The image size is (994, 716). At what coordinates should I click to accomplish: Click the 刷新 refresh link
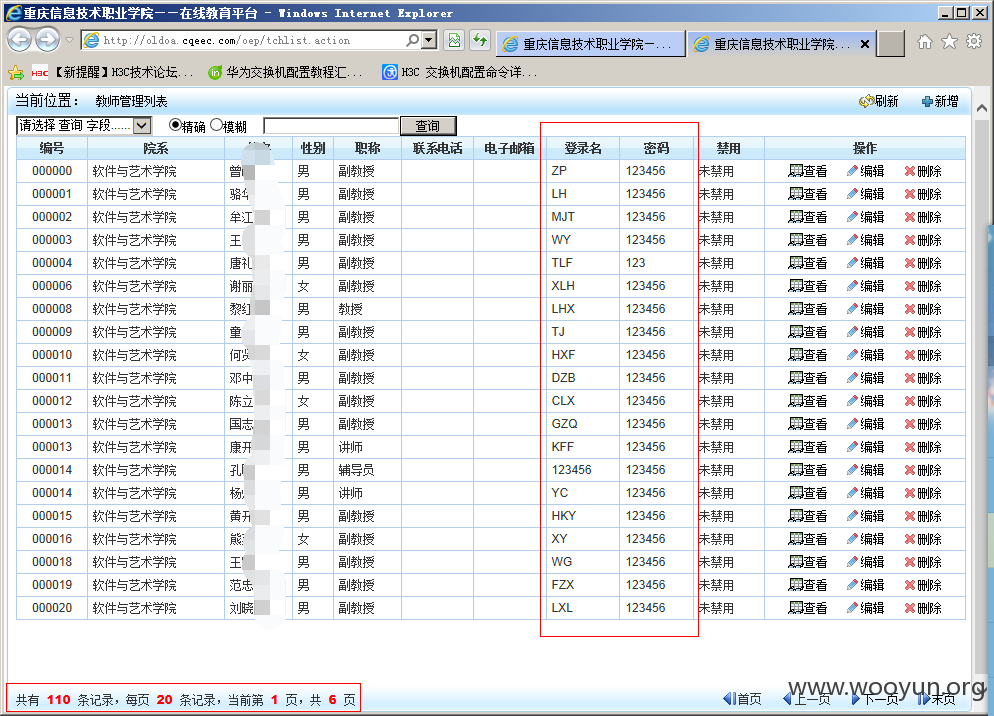(879, 101)
